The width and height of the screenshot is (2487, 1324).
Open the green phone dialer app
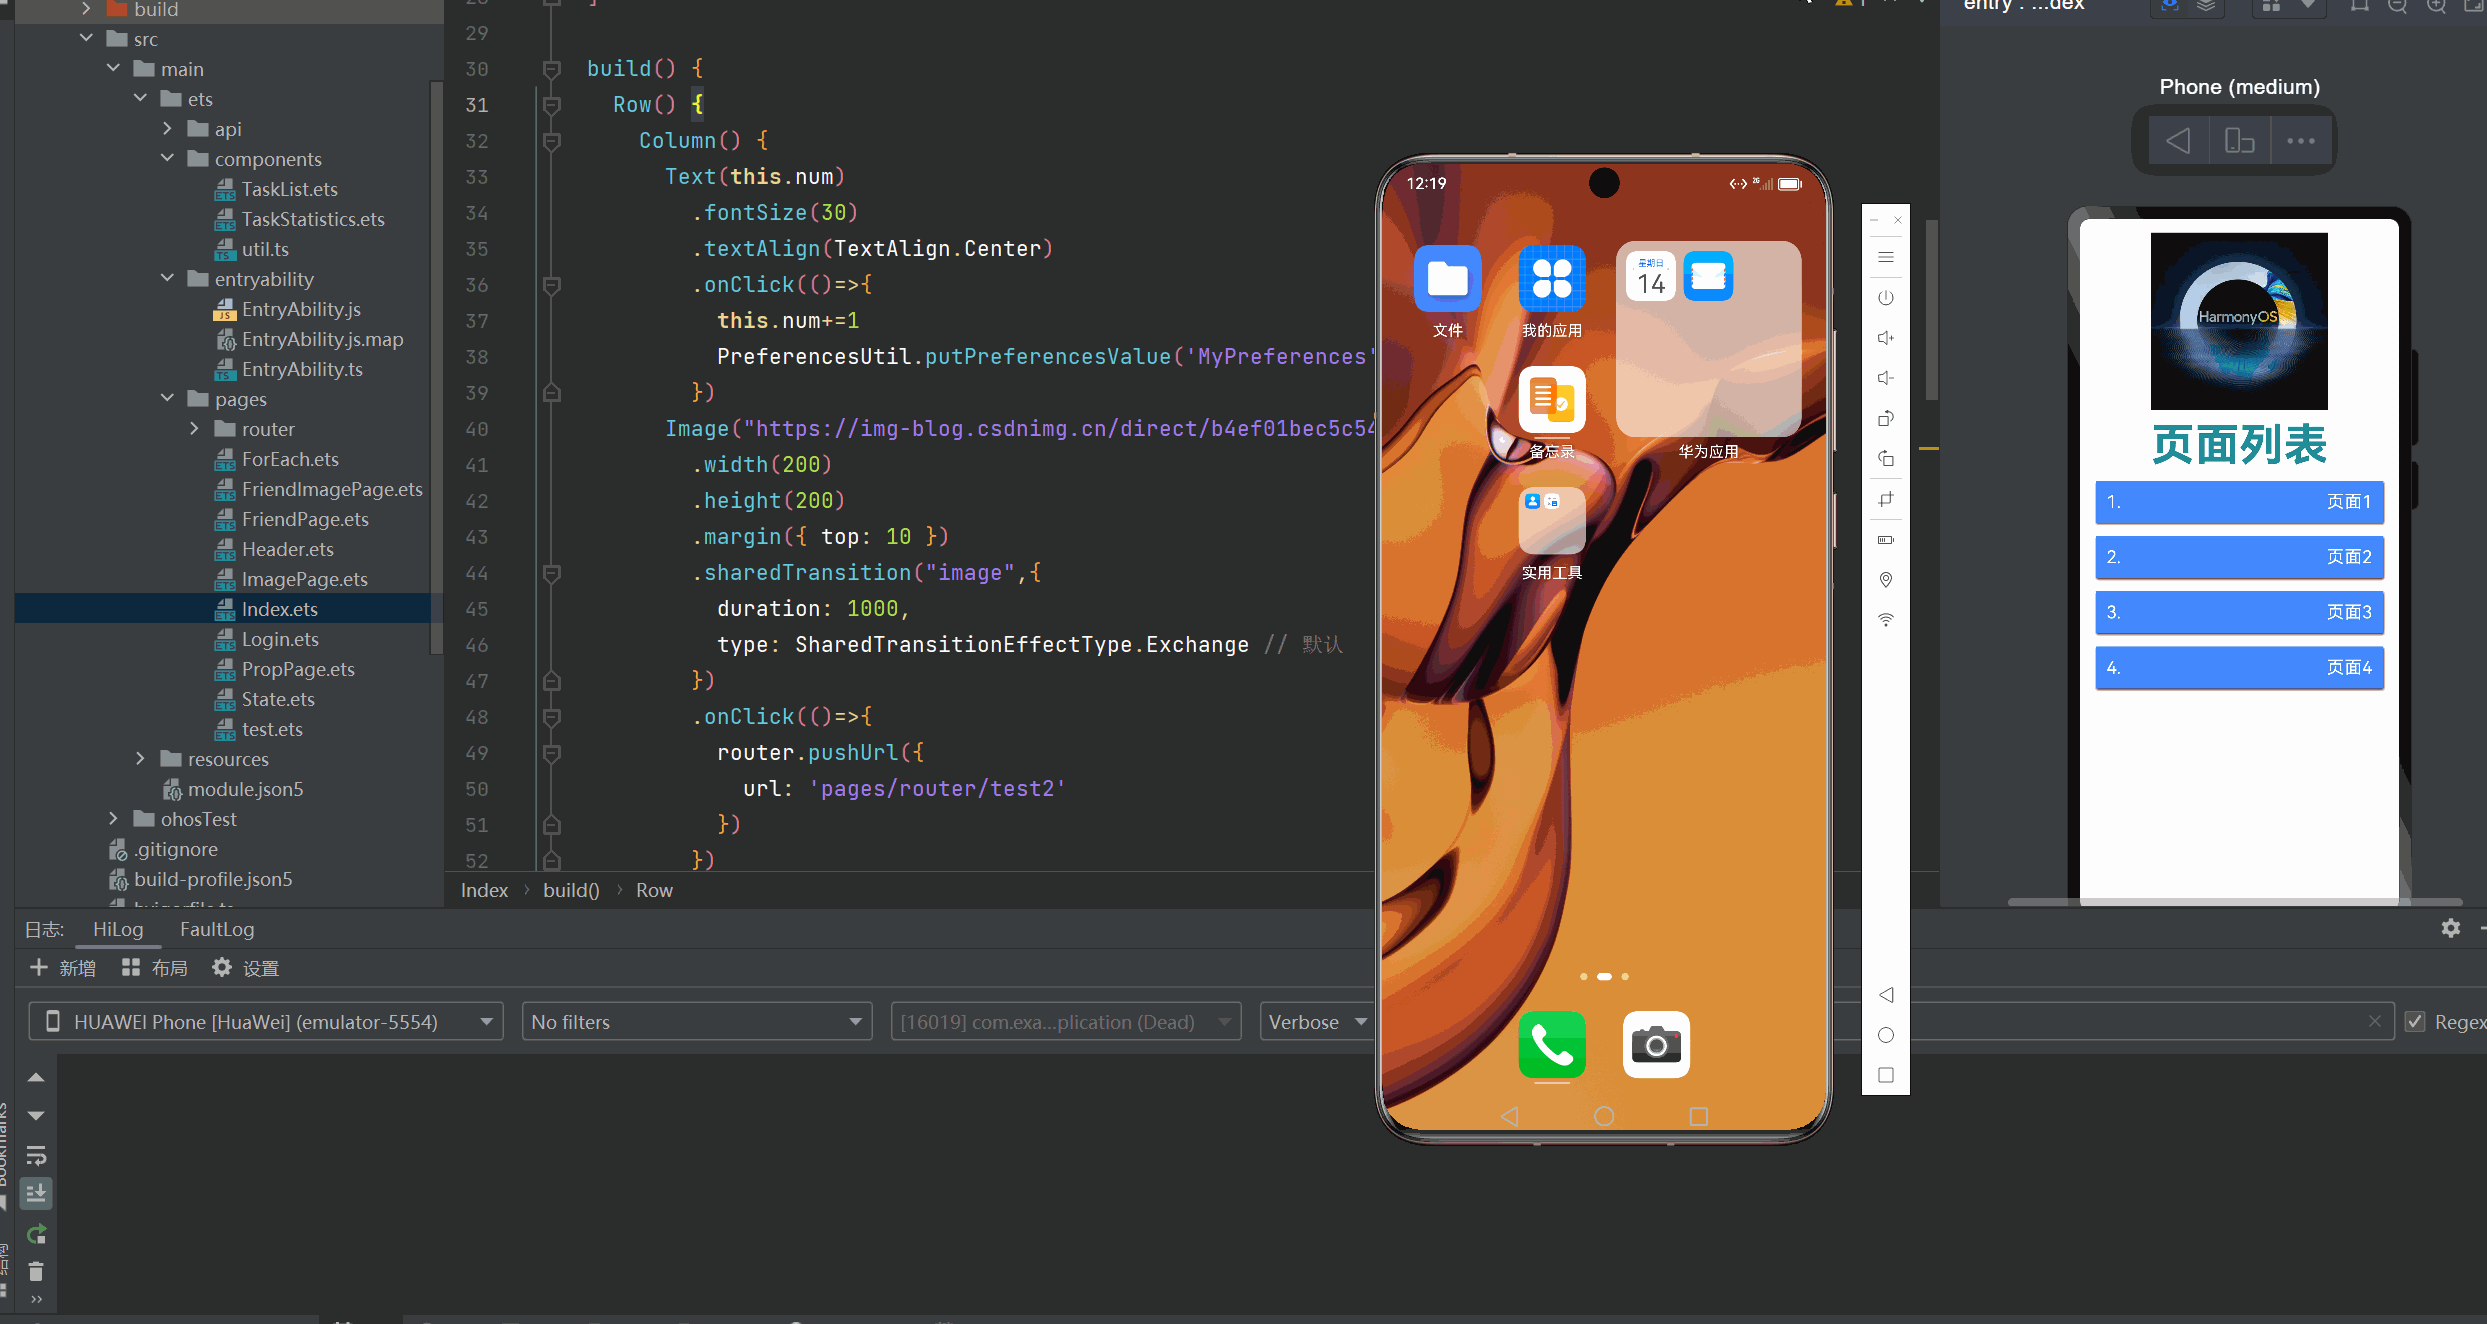1551,1045
